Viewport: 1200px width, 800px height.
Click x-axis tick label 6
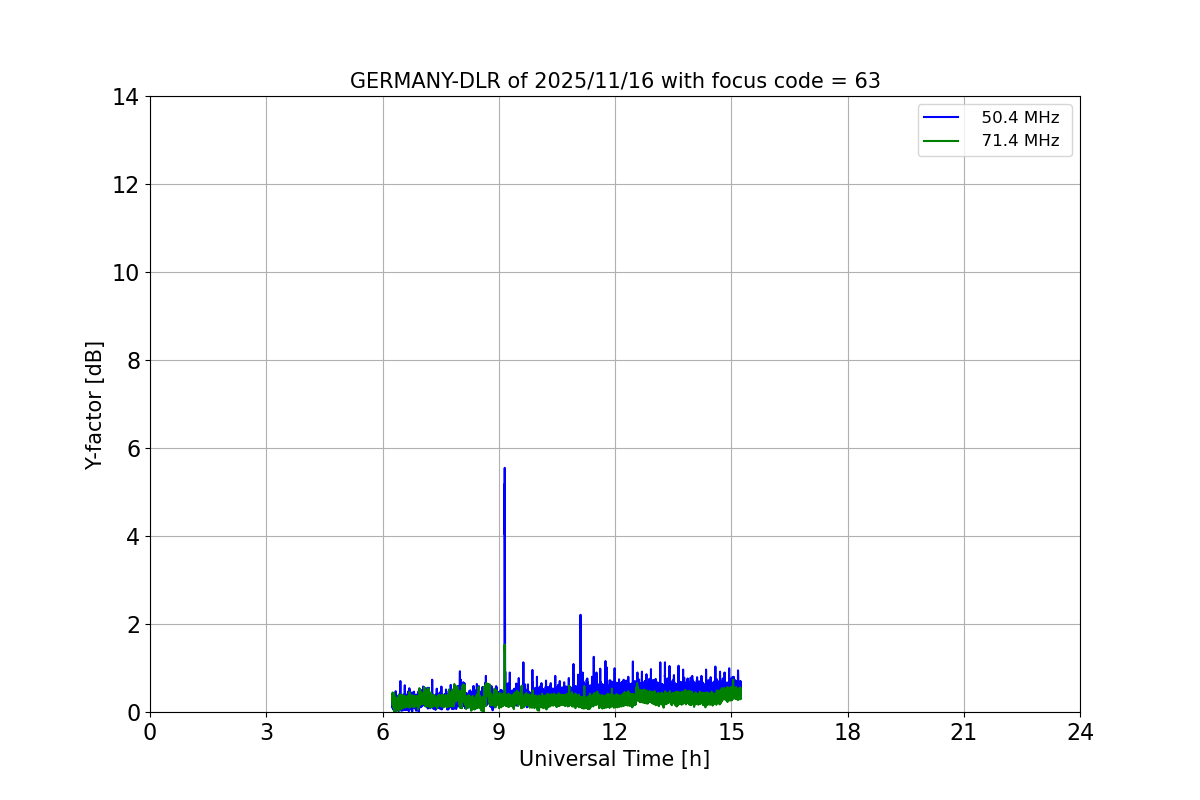[383, 732]
